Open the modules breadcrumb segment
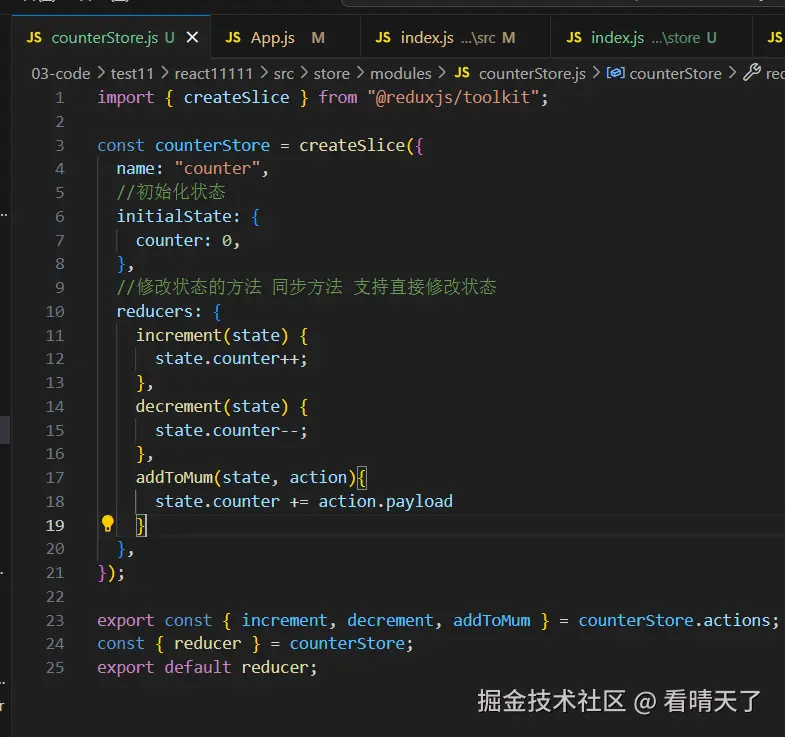 point(401,74)
